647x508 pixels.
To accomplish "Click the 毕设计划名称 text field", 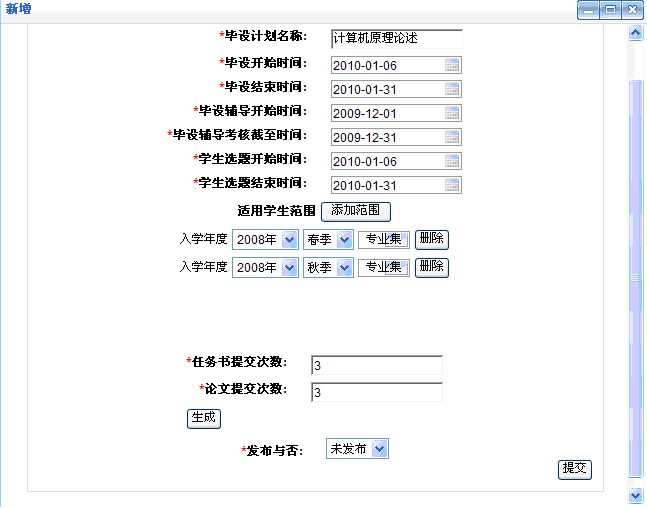I will [x=397, y=39].
